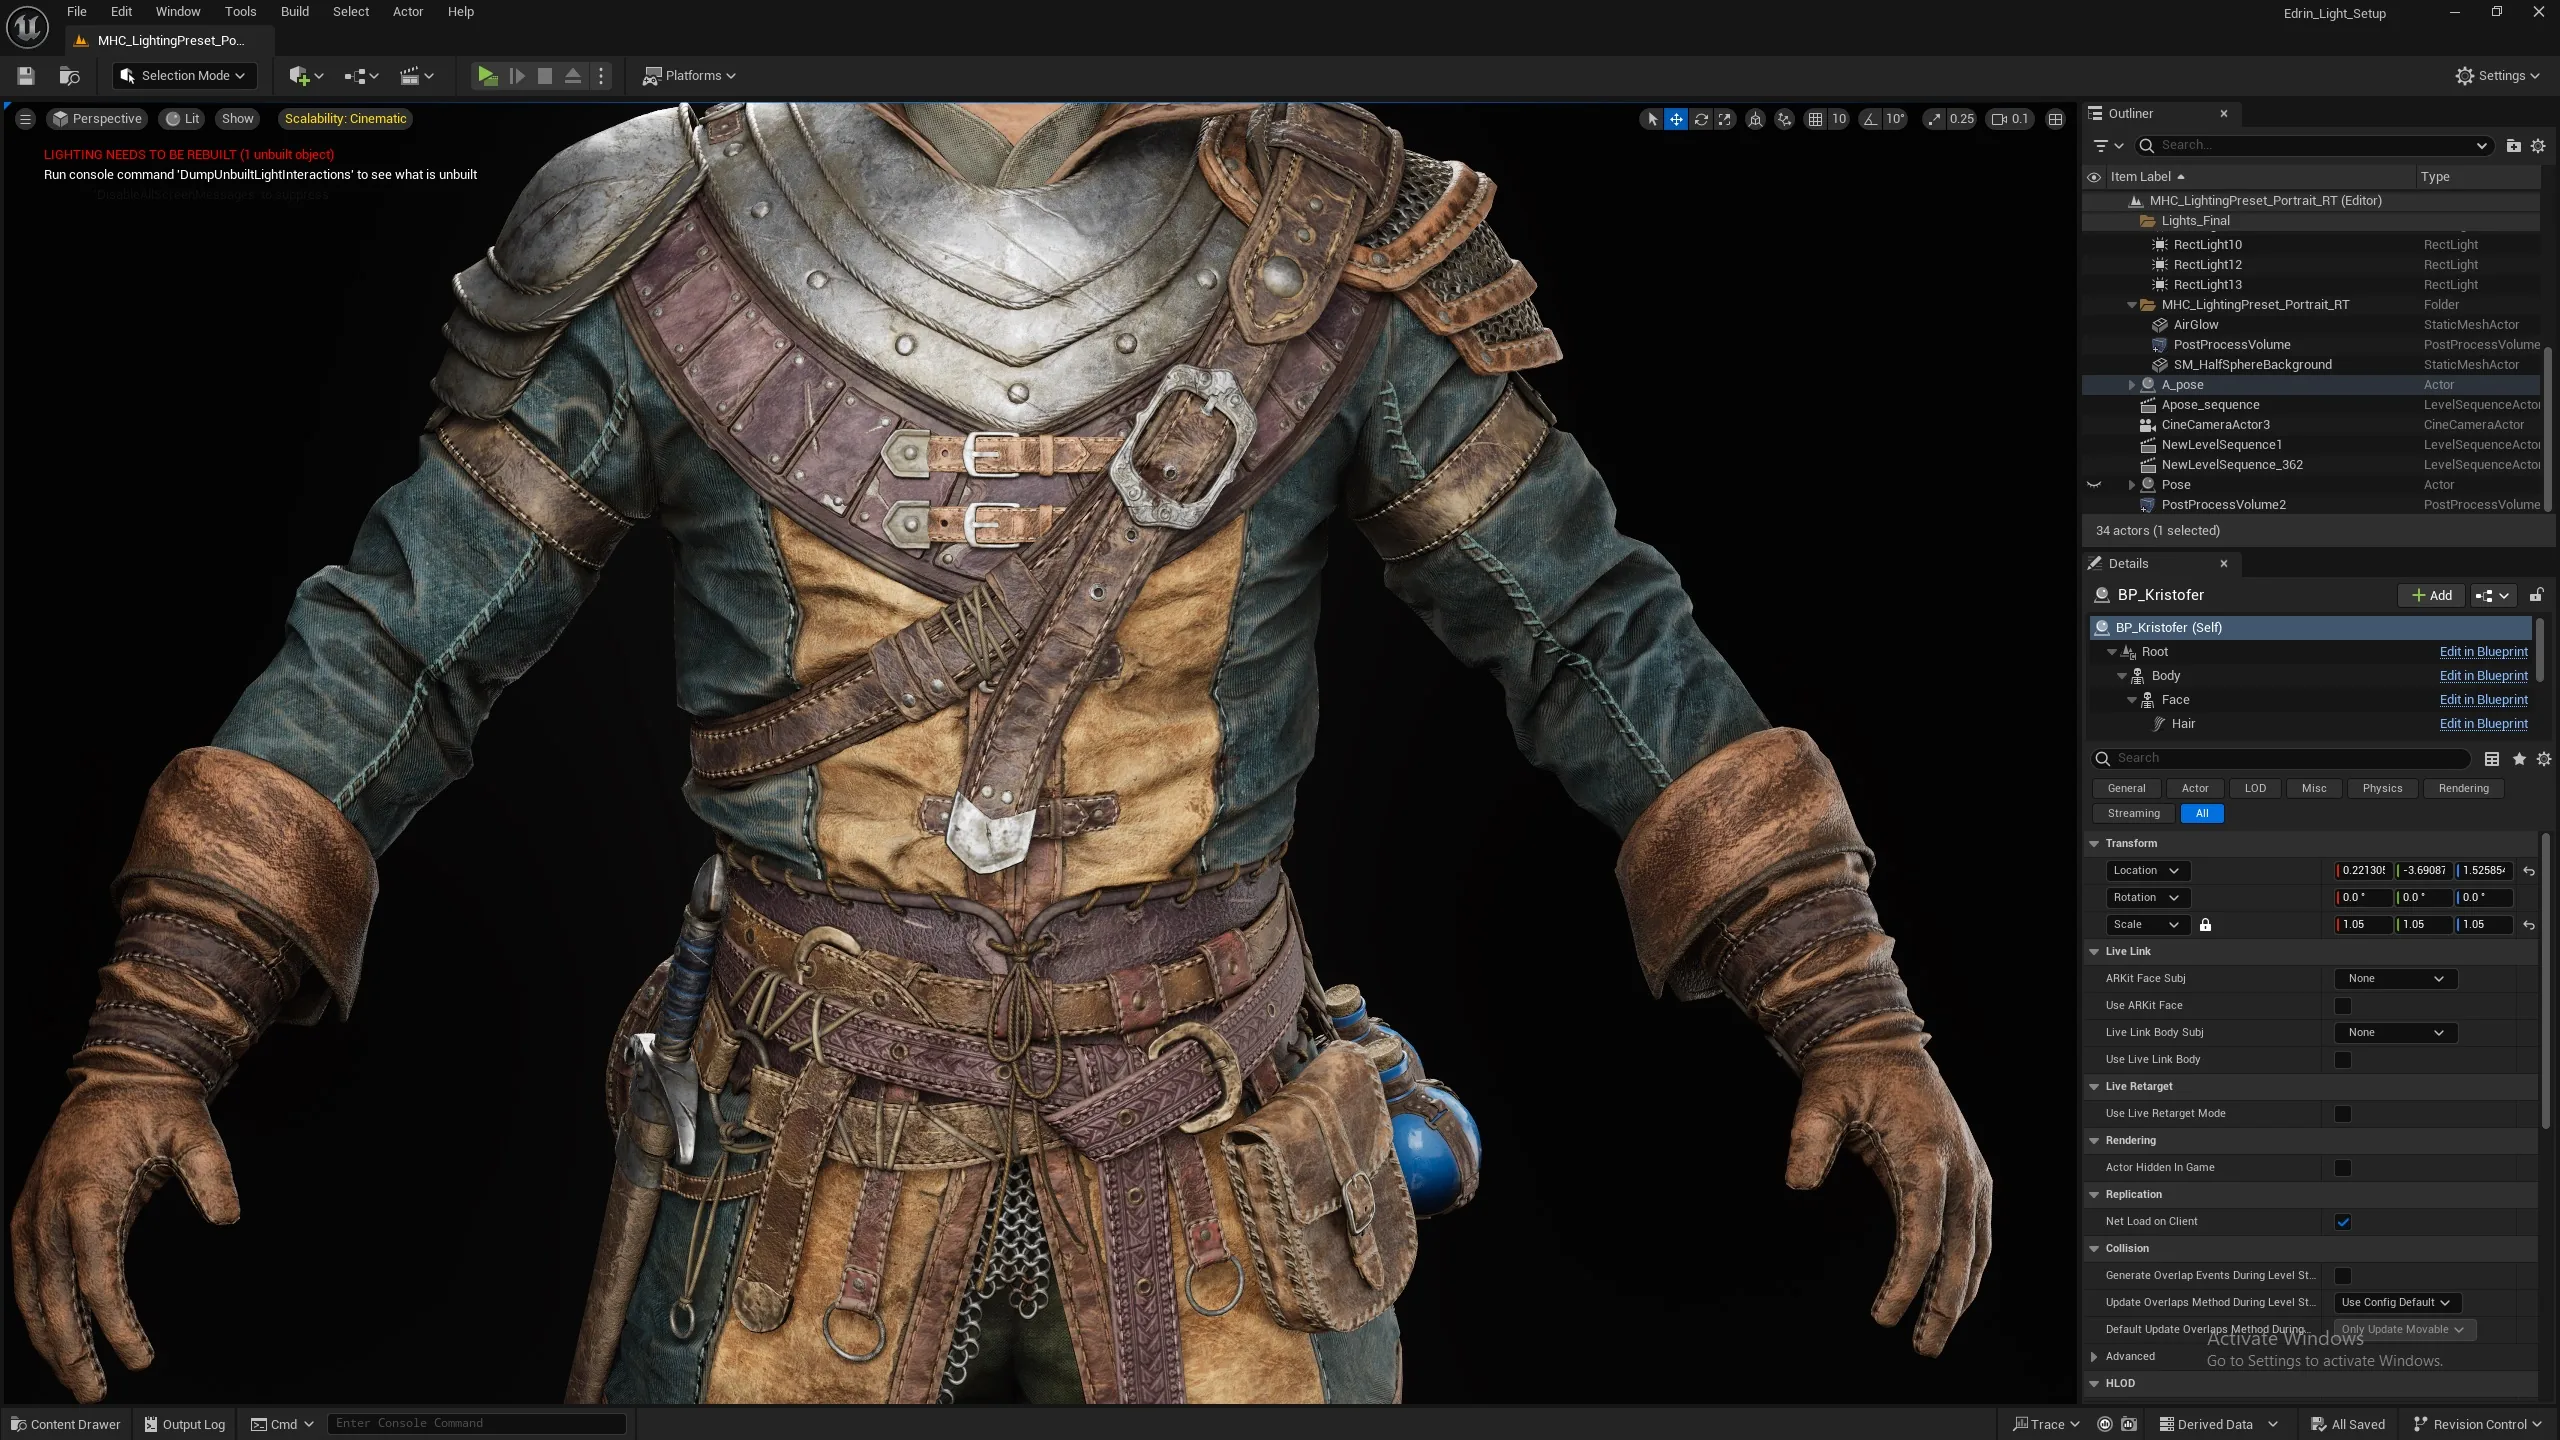This screenshot has height=1440, width=2560.
Task: Toggle visibility eye for Pose actor
Action: click(x=2094, y=485)
